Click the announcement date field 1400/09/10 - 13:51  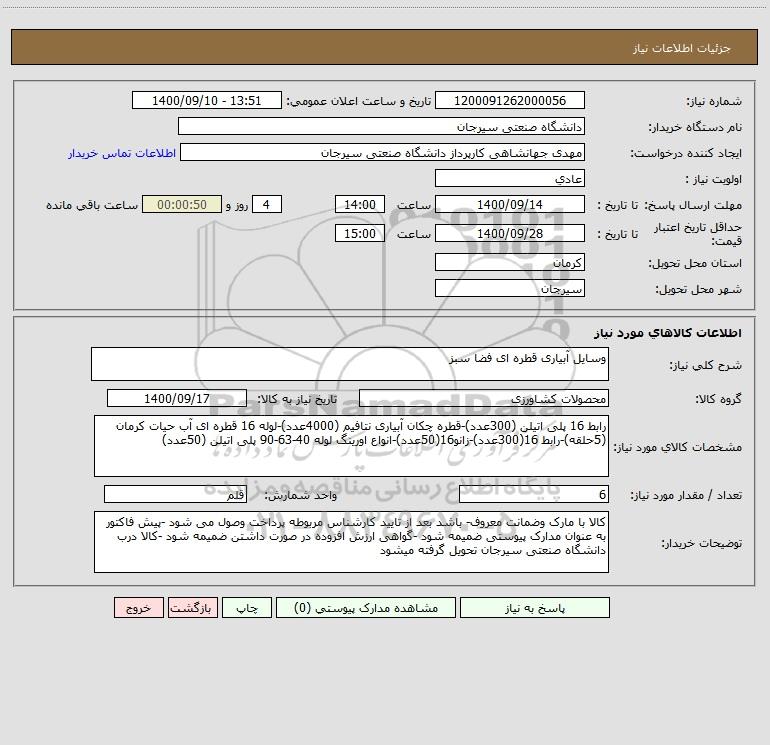207,100
